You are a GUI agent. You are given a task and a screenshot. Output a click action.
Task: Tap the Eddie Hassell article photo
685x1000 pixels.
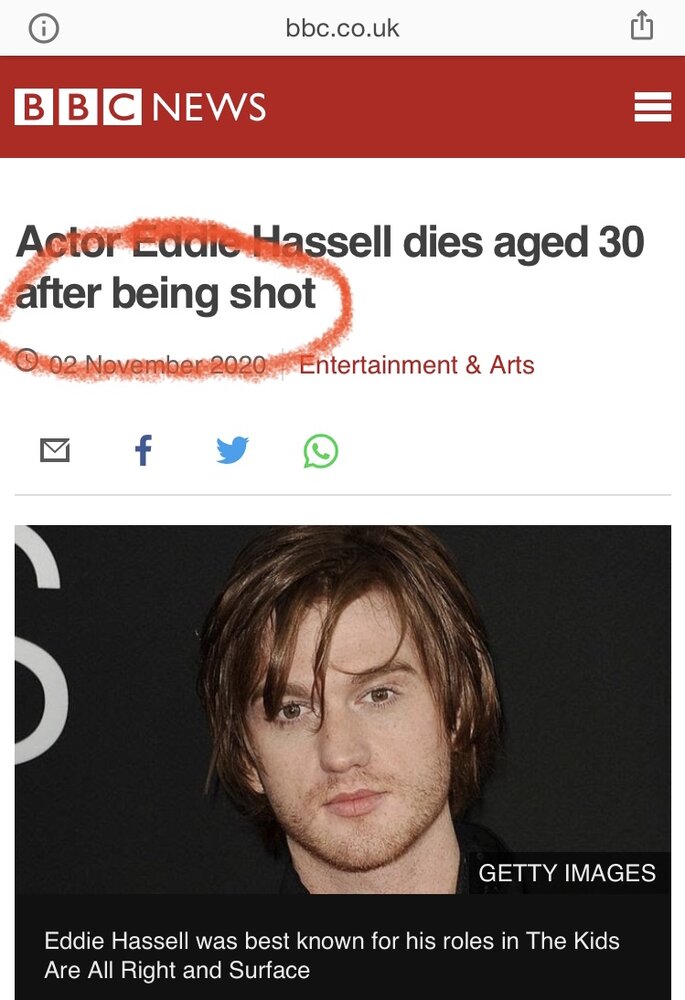[342, 709]
